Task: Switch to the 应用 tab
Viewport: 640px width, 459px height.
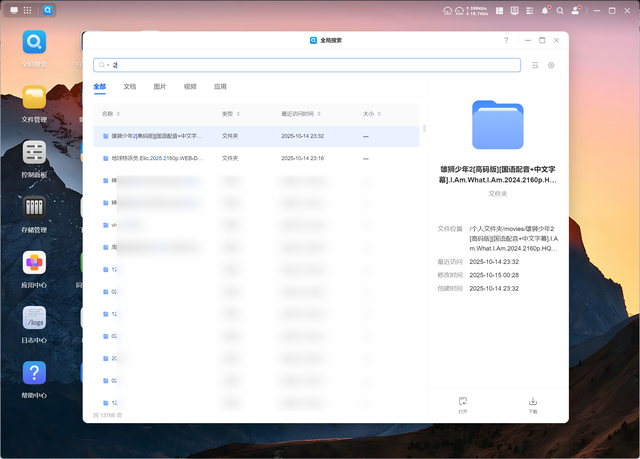Action: coord(220,86)
